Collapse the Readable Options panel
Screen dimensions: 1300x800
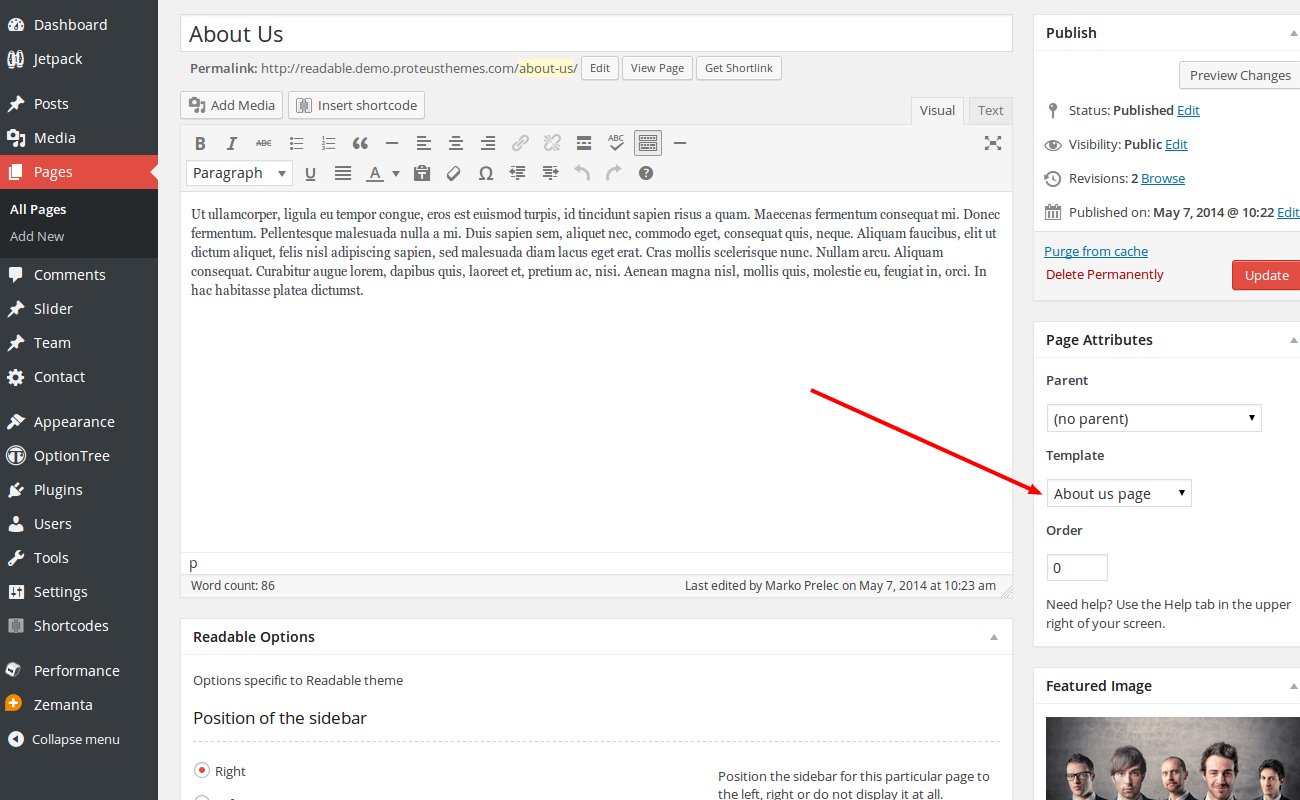994,637
